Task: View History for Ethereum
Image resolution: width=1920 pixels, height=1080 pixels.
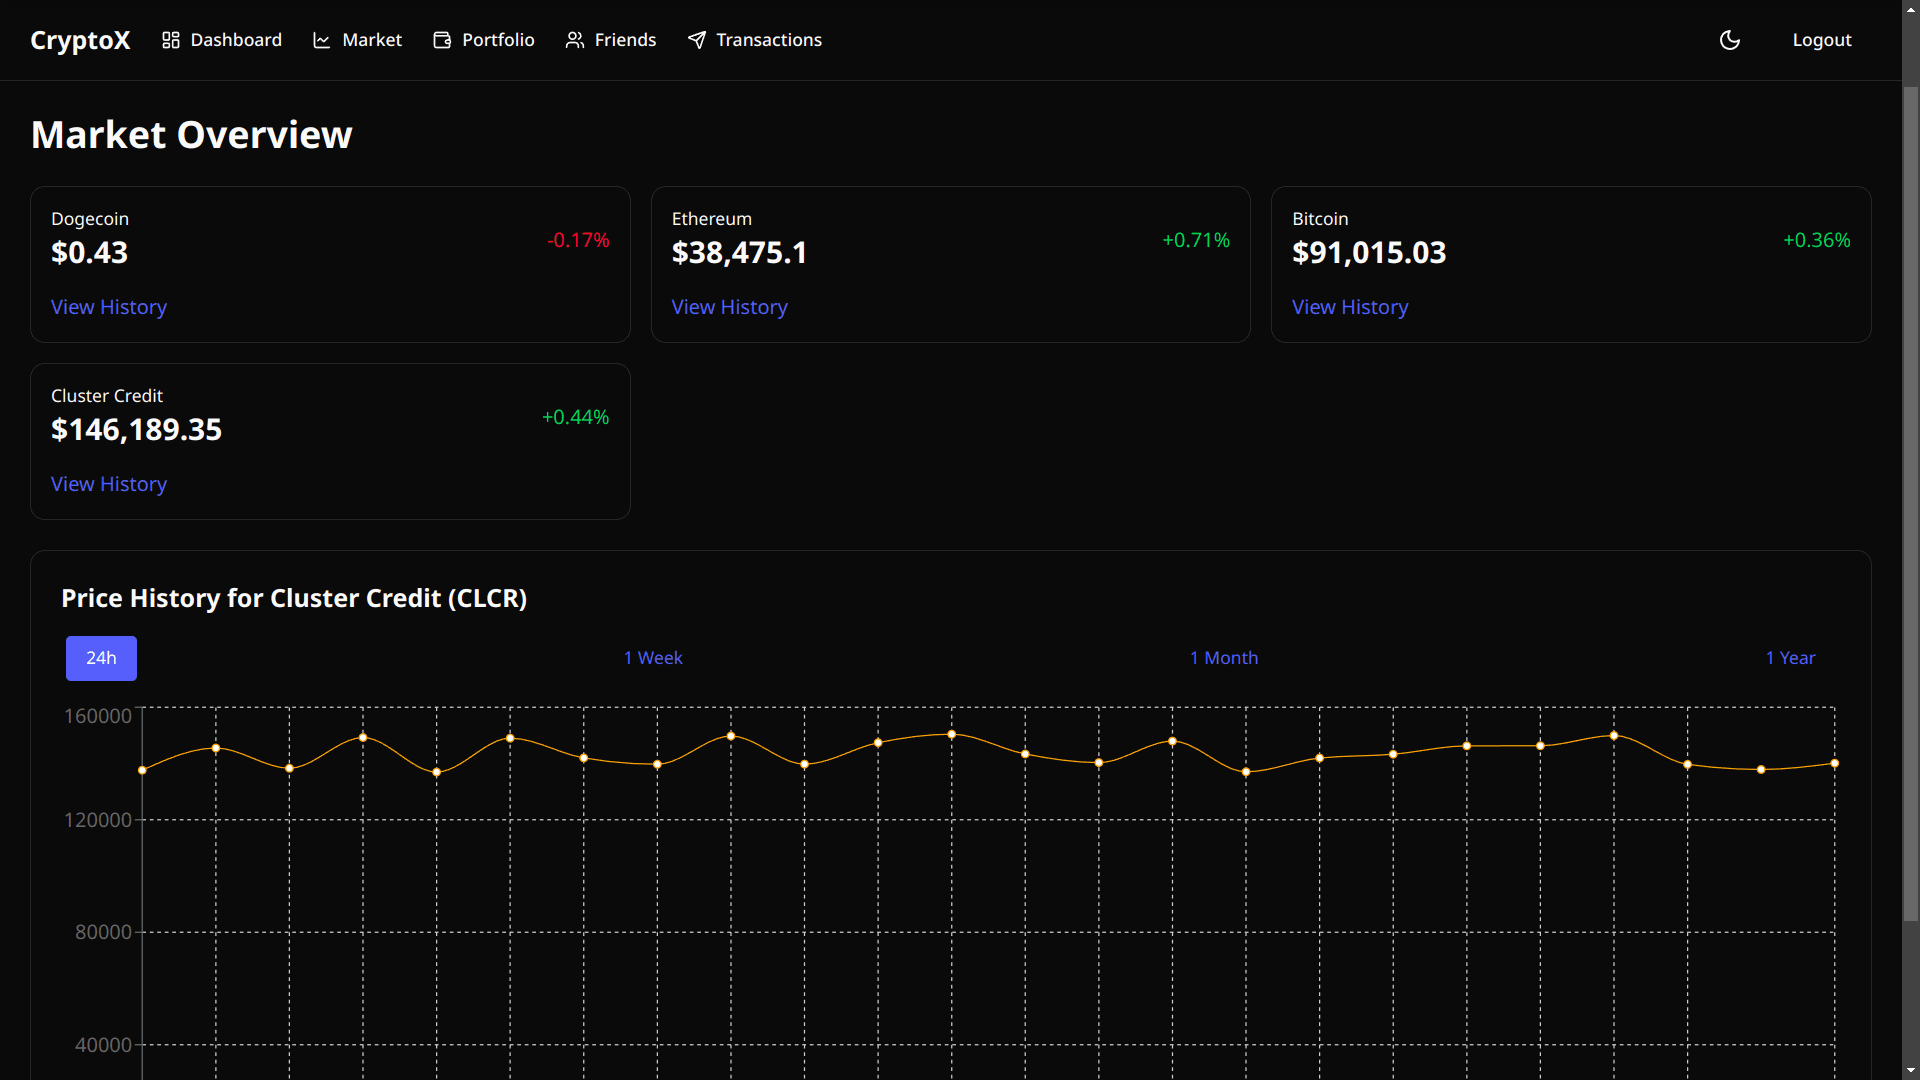Action: point(729,307)
